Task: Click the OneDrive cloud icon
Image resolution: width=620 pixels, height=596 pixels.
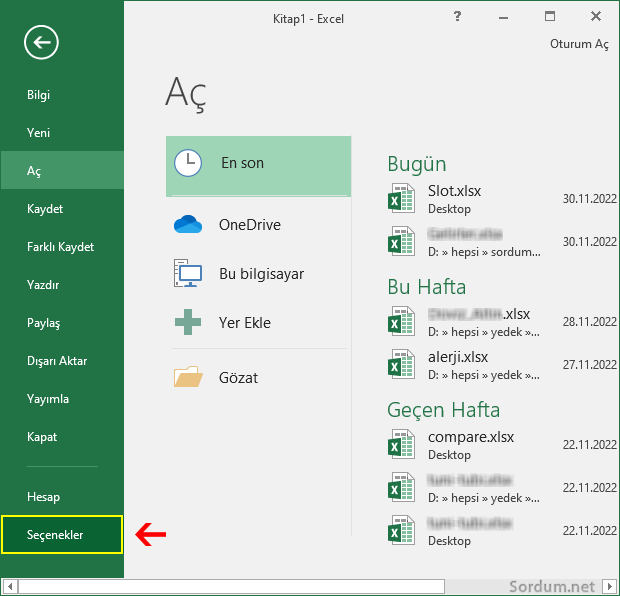Action: [188, 224]
